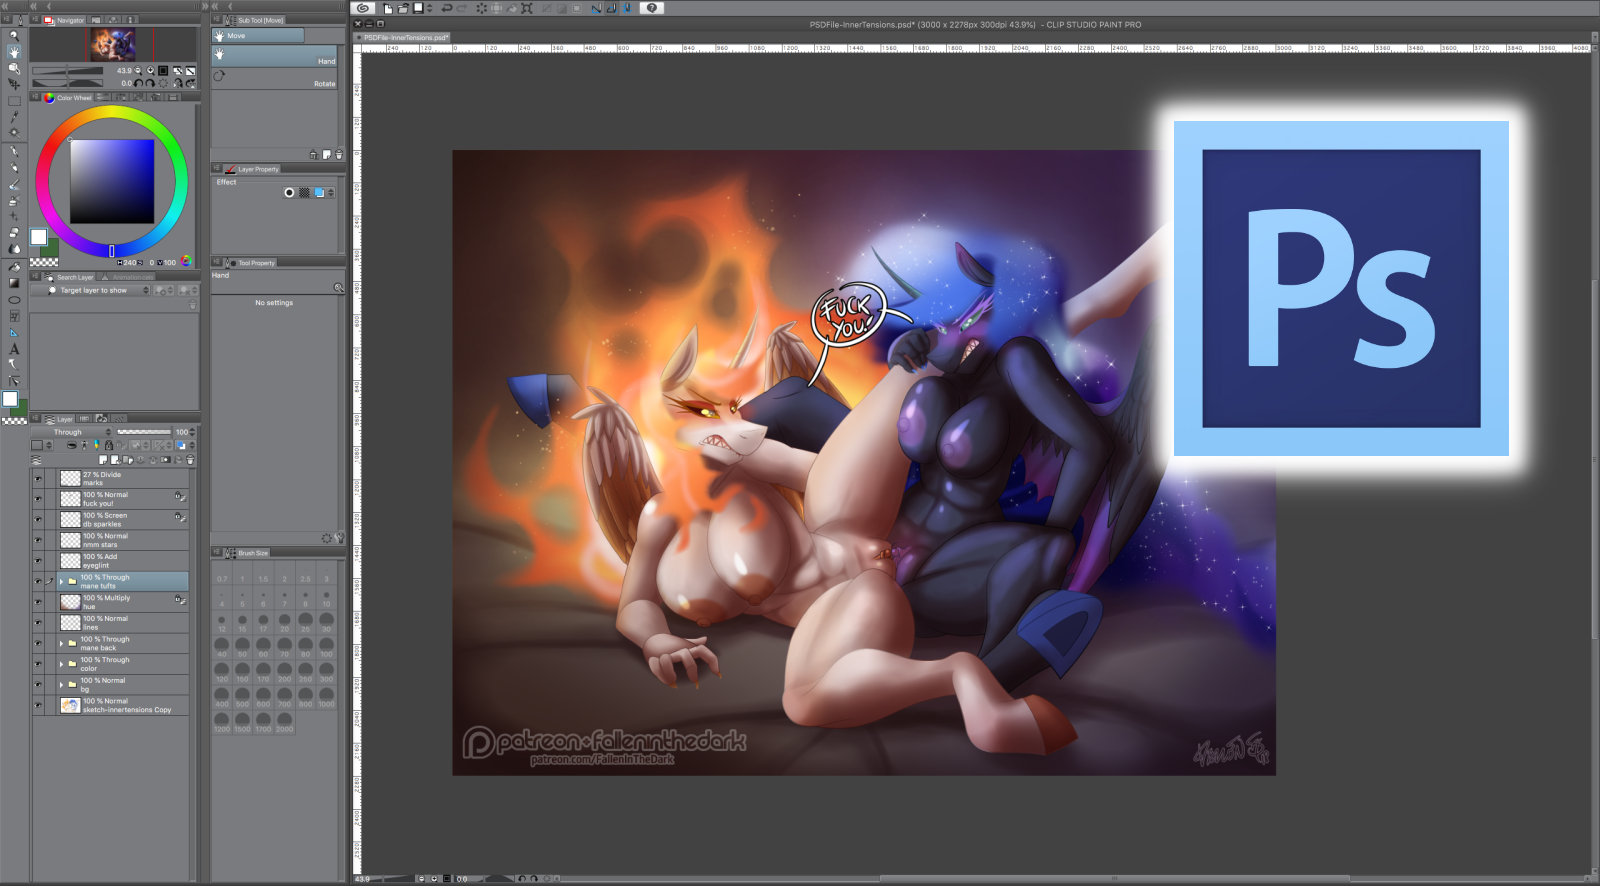Click Navigator zoom out icon
Screen dimensions: 1600x886
click(138, 71)
